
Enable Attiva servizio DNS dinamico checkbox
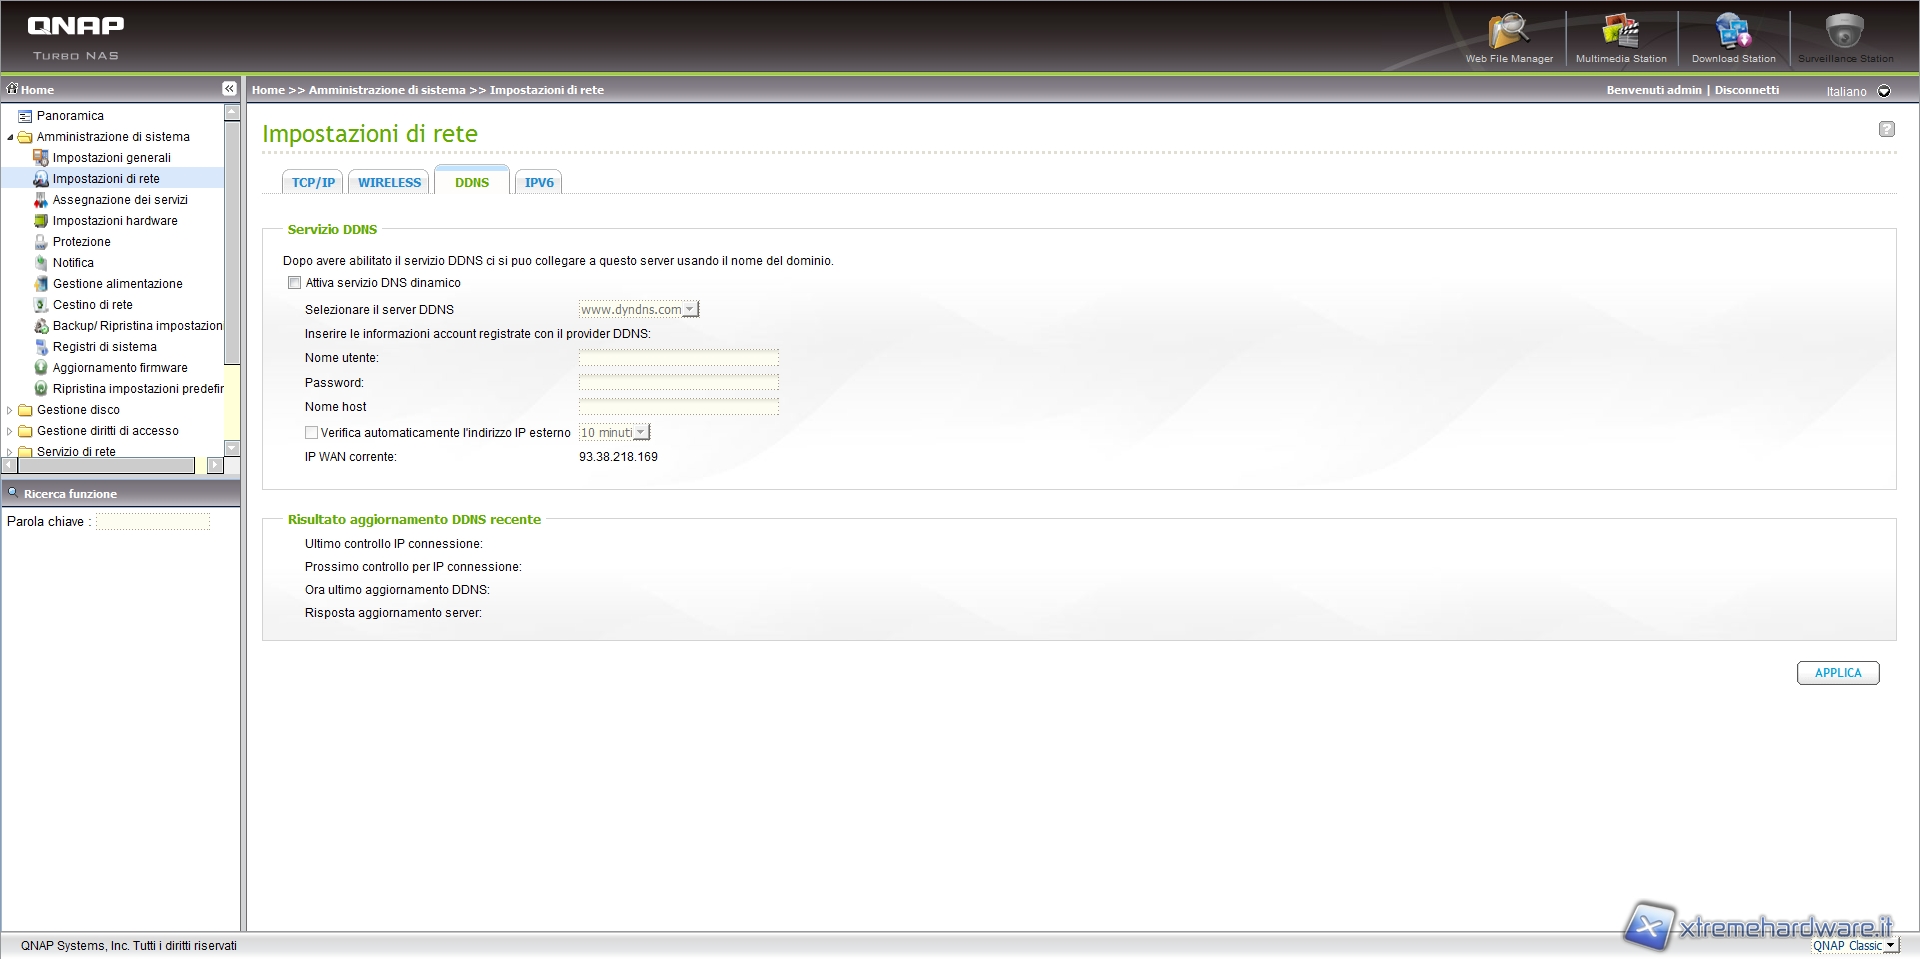click(294, 283)
